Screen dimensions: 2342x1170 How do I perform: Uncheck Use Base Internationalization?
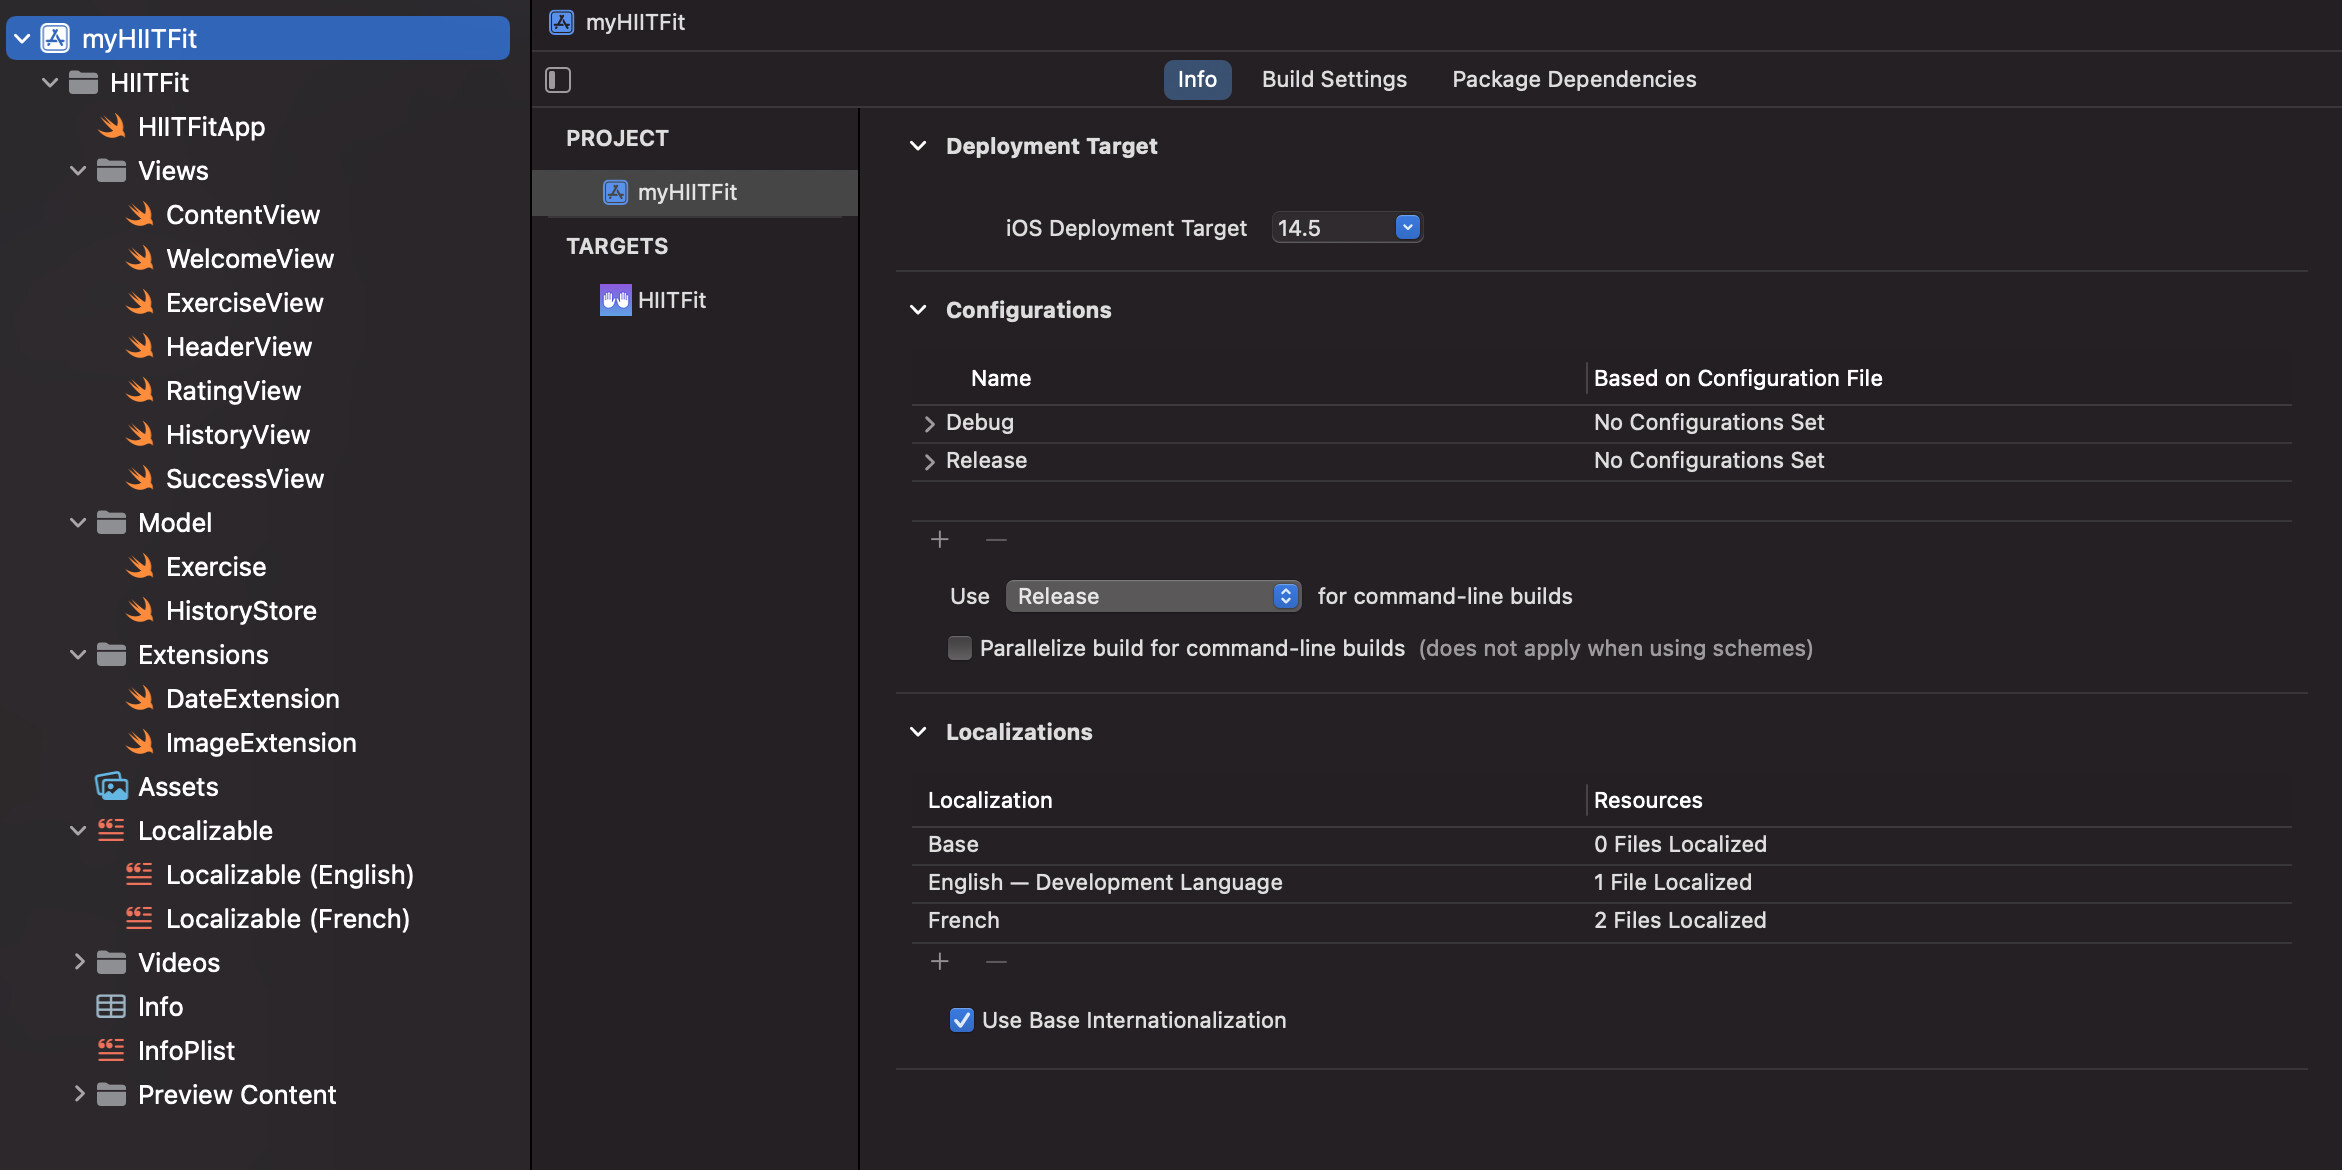962,1020
